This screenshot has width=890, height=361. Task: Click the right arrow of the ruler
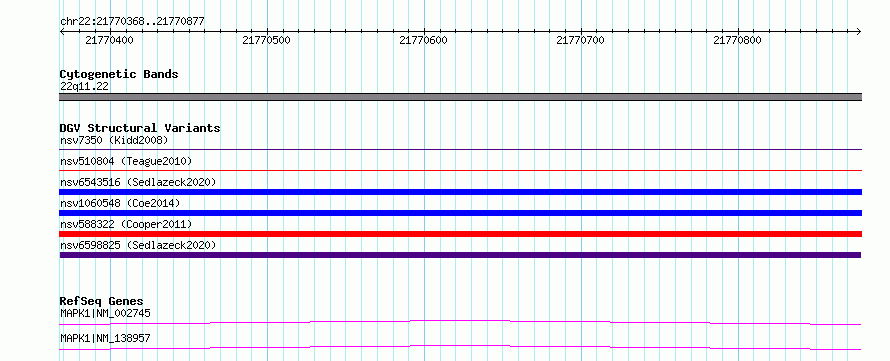point(859,32)
